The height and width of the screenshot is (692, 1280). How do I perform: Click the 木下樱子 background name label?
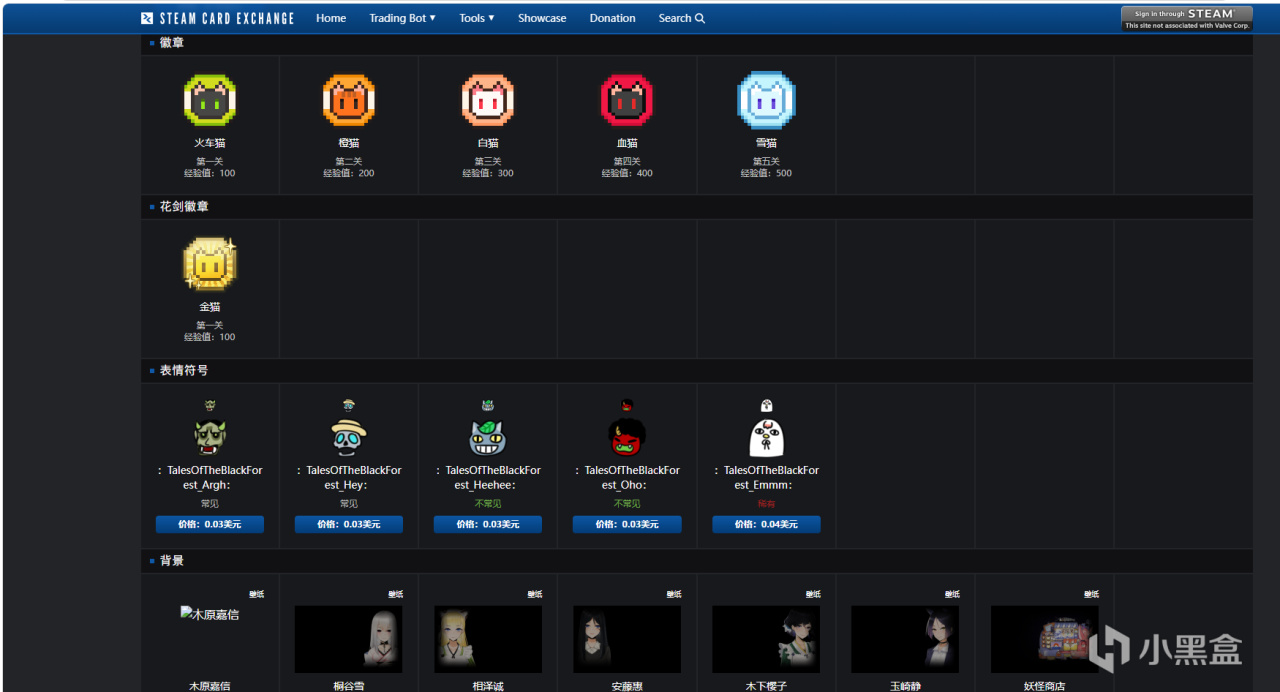(766, 686)
